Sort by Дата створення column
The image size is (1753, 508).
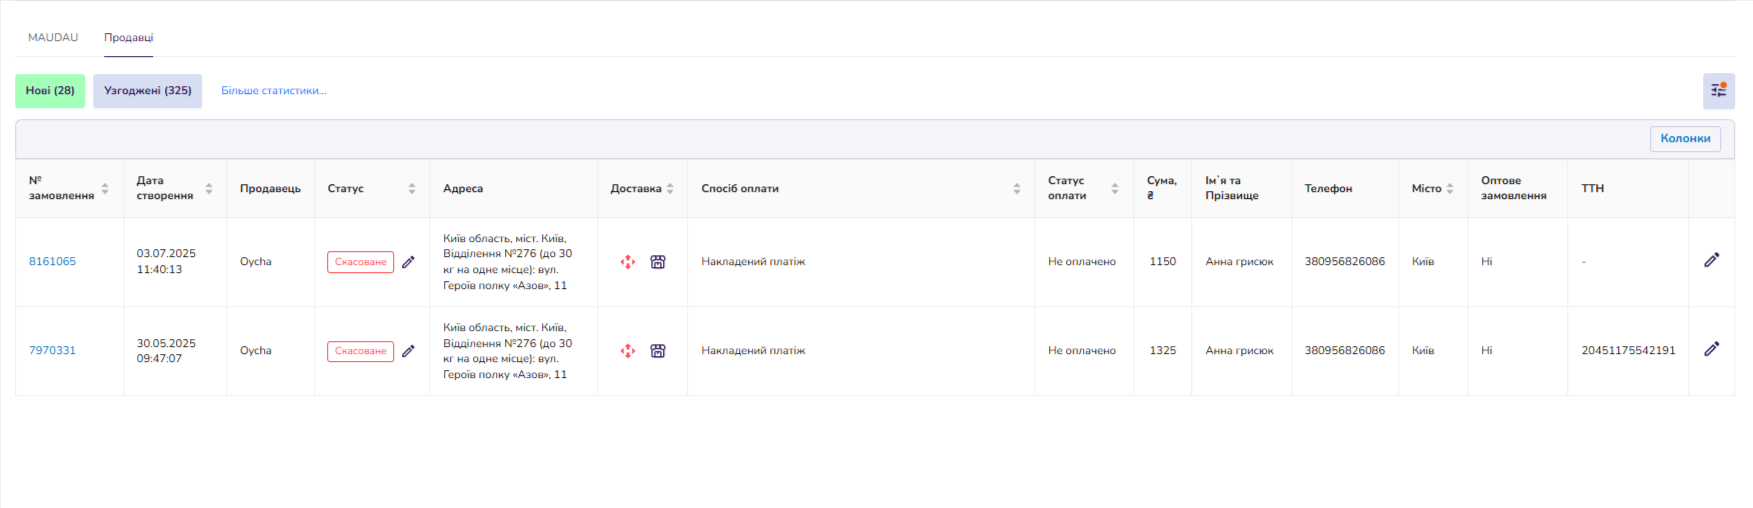click(x=209, y=188)
